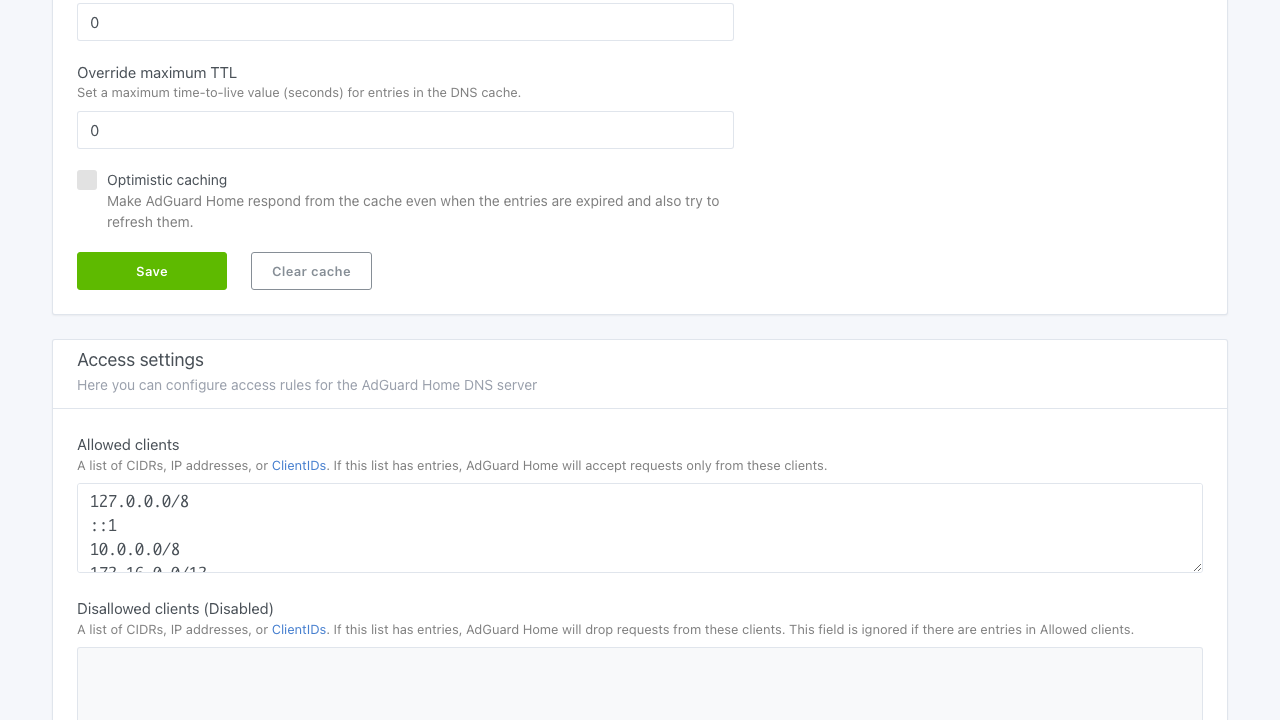Click the Allowed clients textarea resize handle
The width and height of the screenshot is (1280, 720).
pyautogui.click(x=1196, y=566)
